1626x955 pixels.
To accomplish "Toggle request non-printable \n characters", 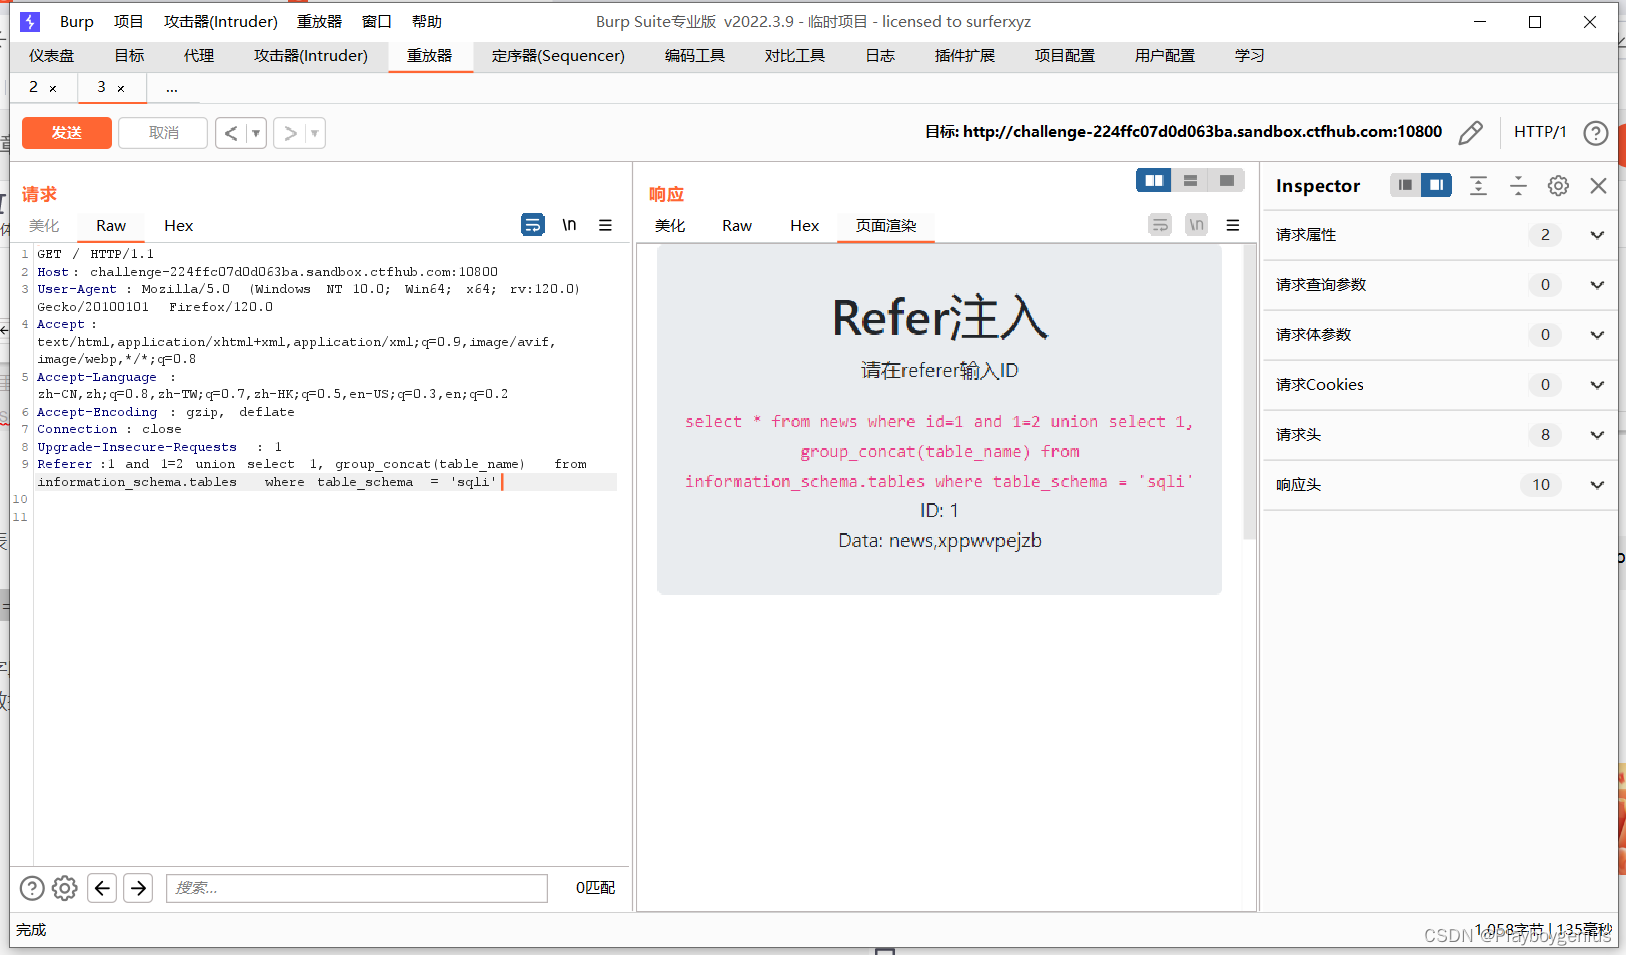I will click(x=569, y=225).
